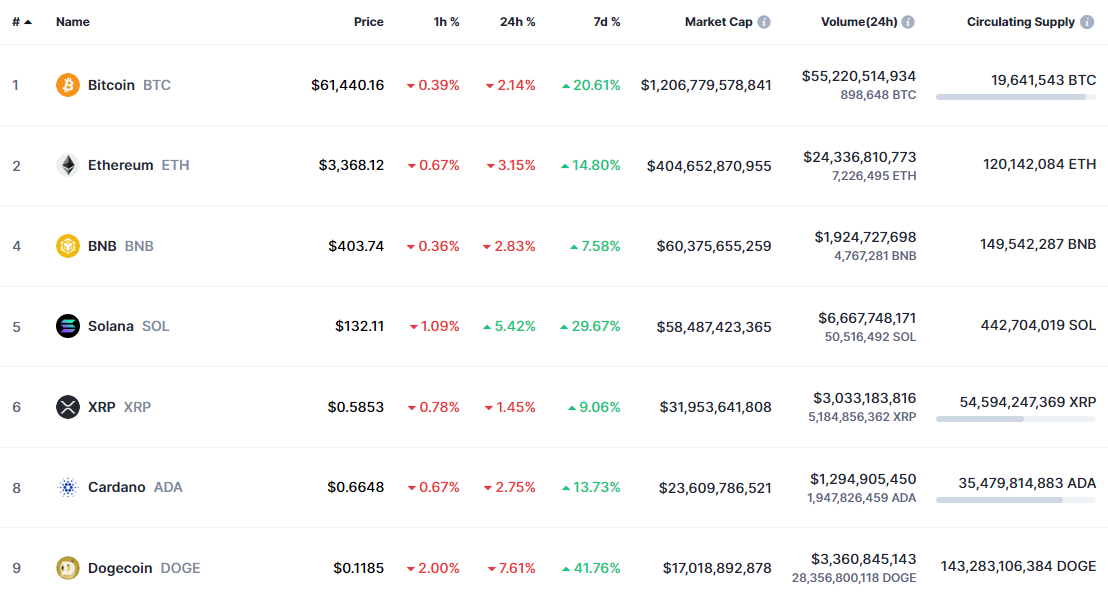Screen dimensions: 1108x600
Task: Click the XRP black logo icon
Action: click(68, 407)
